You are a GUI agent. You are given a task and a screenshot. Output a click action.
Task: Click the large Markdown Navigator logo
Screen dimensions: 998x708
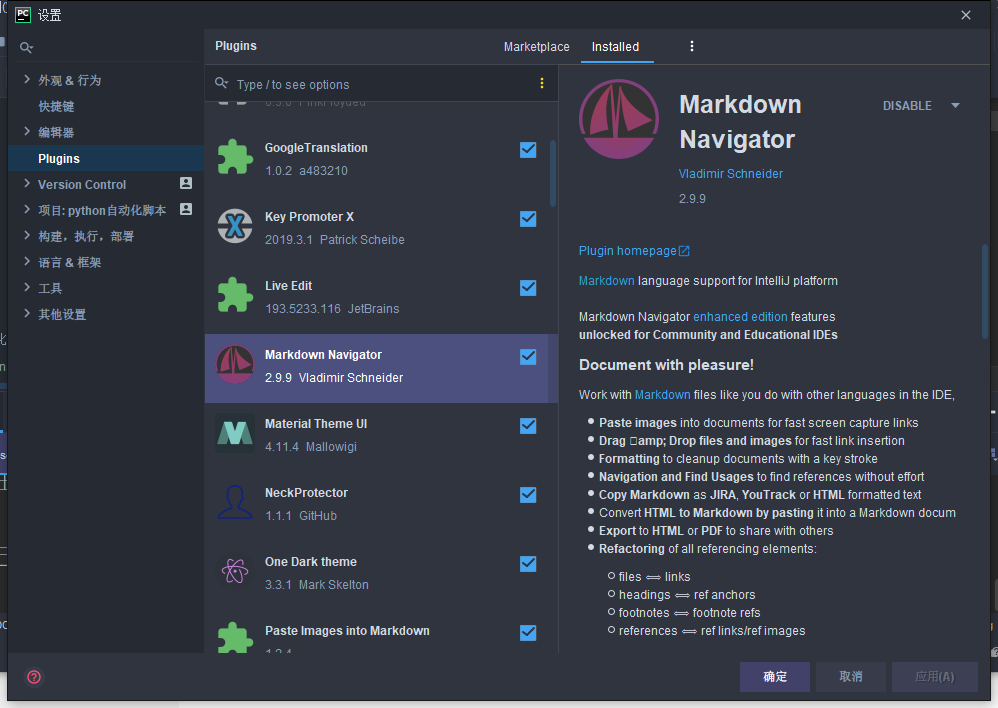tap(619, 119)
